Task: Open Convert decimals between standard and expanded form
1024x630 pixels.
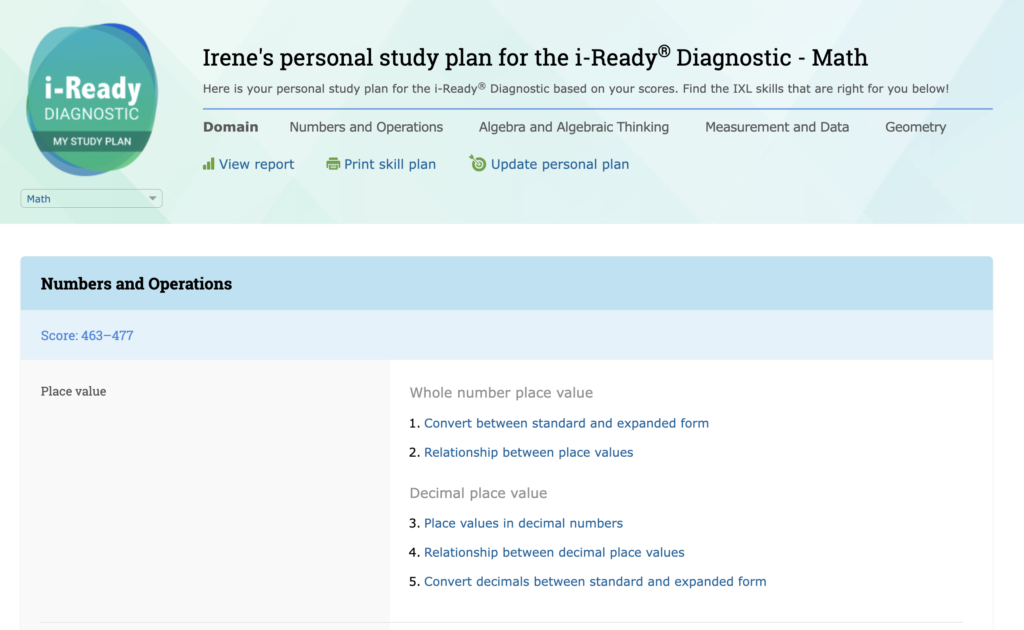Action: [595, 581]
